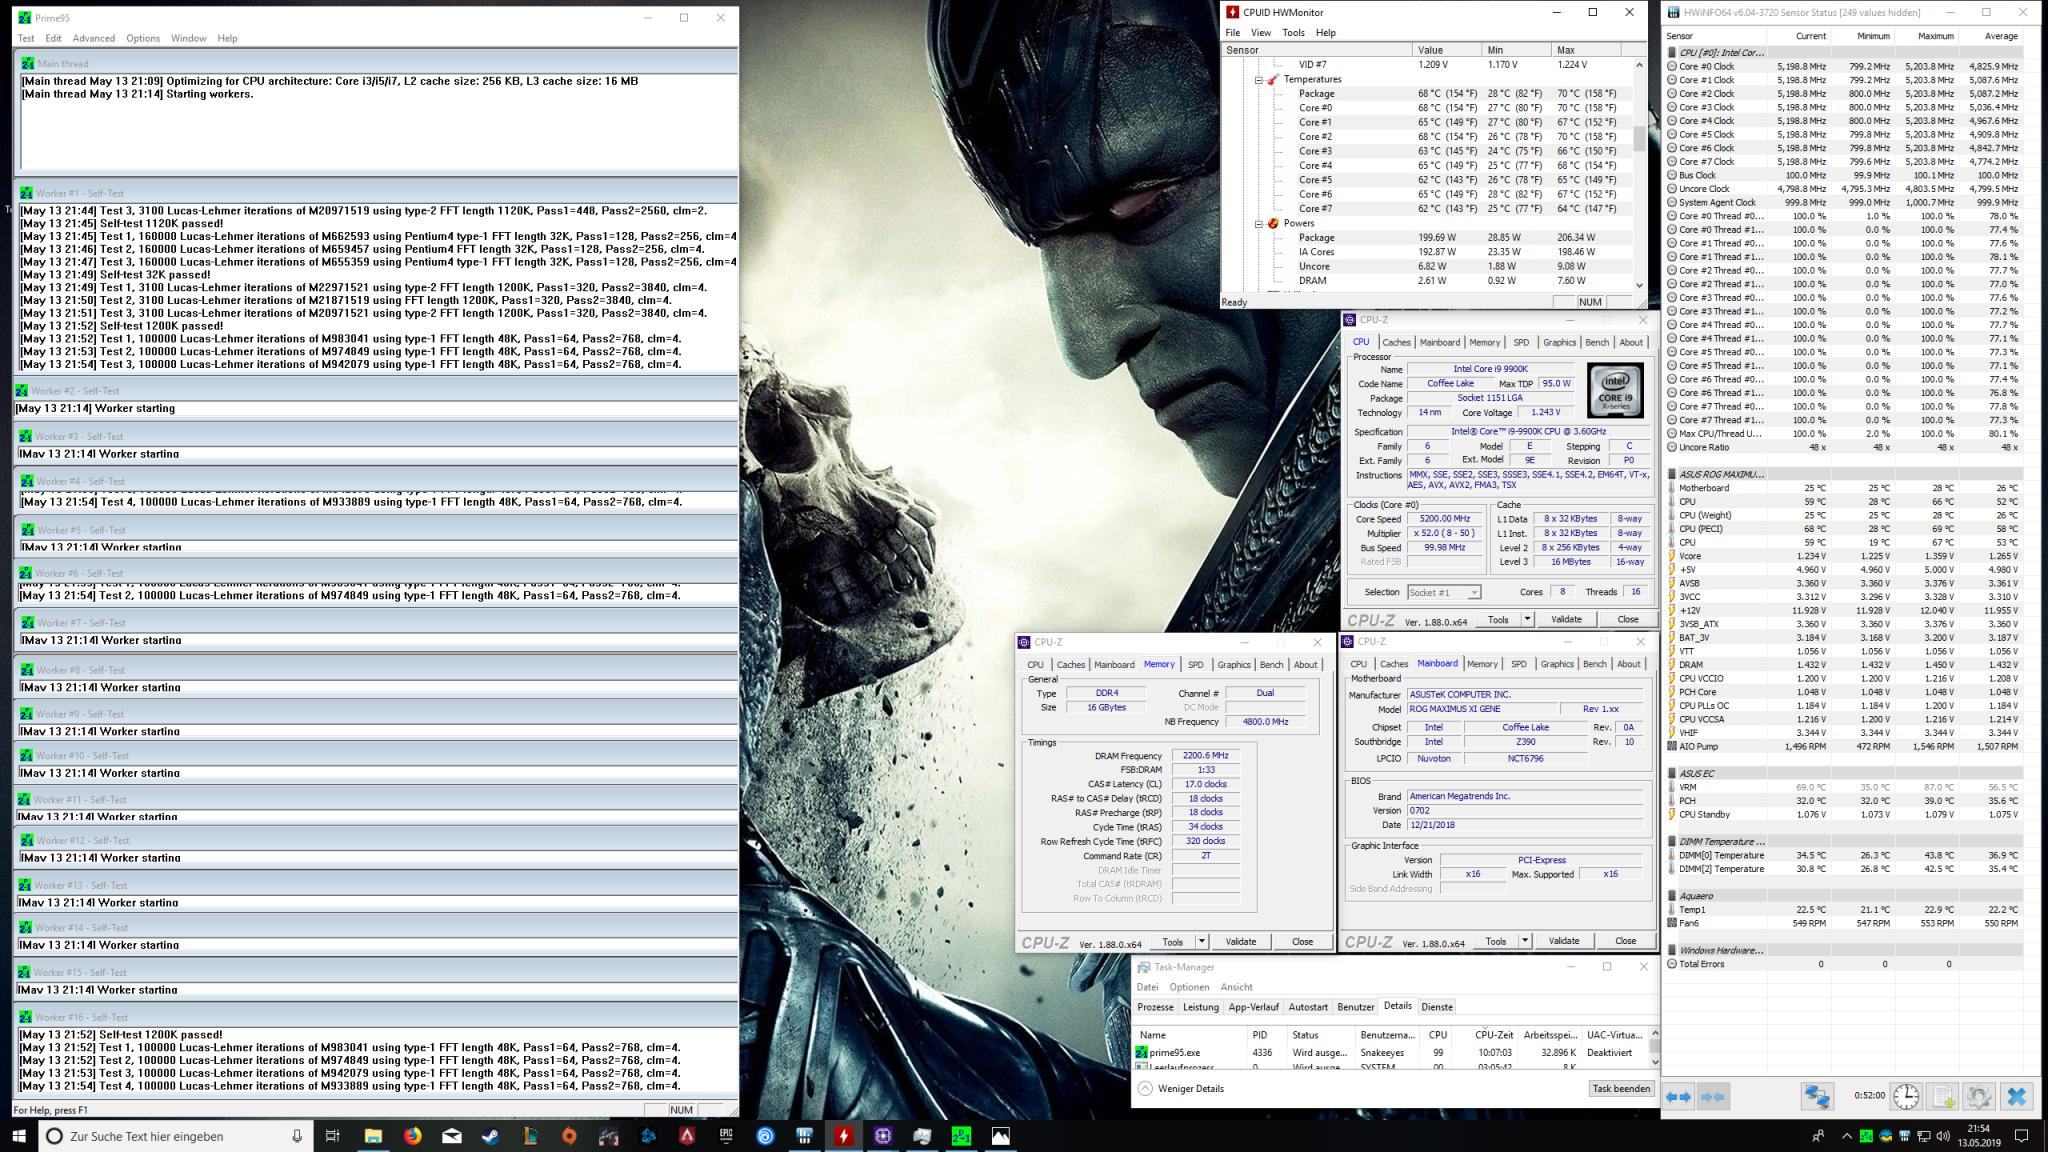Open Task-Manager Optionen menu
Screen dimensions: 2048x1152
coord(1189,987)
